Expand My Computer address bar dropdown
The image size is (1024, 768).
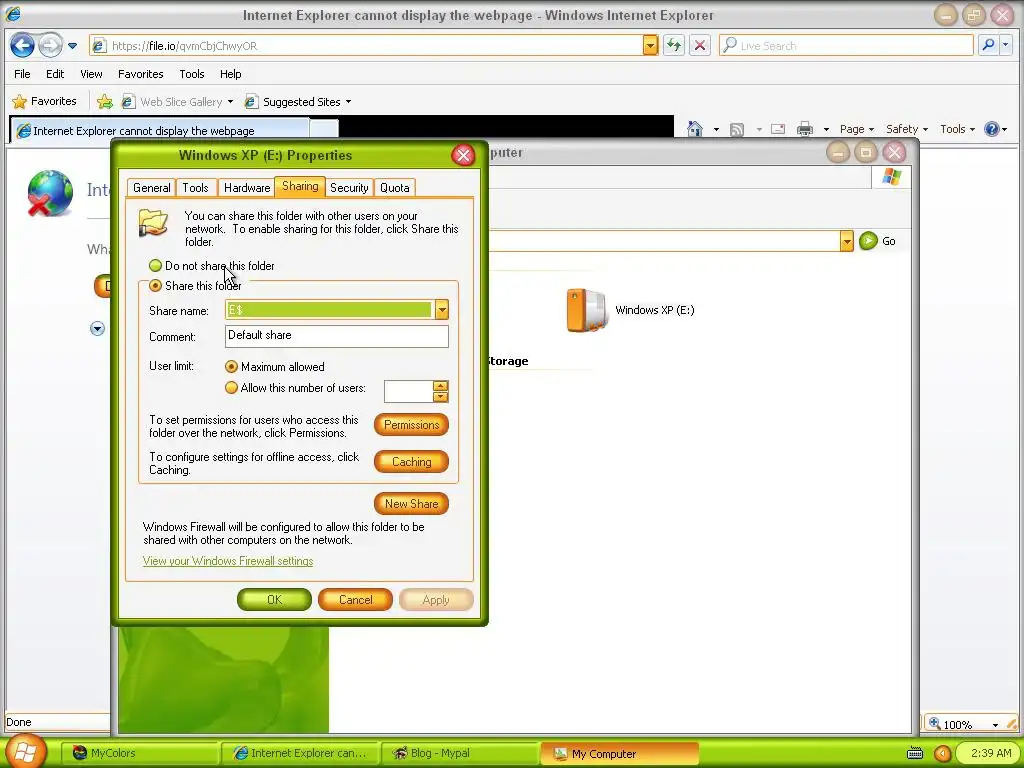[847, 241]
